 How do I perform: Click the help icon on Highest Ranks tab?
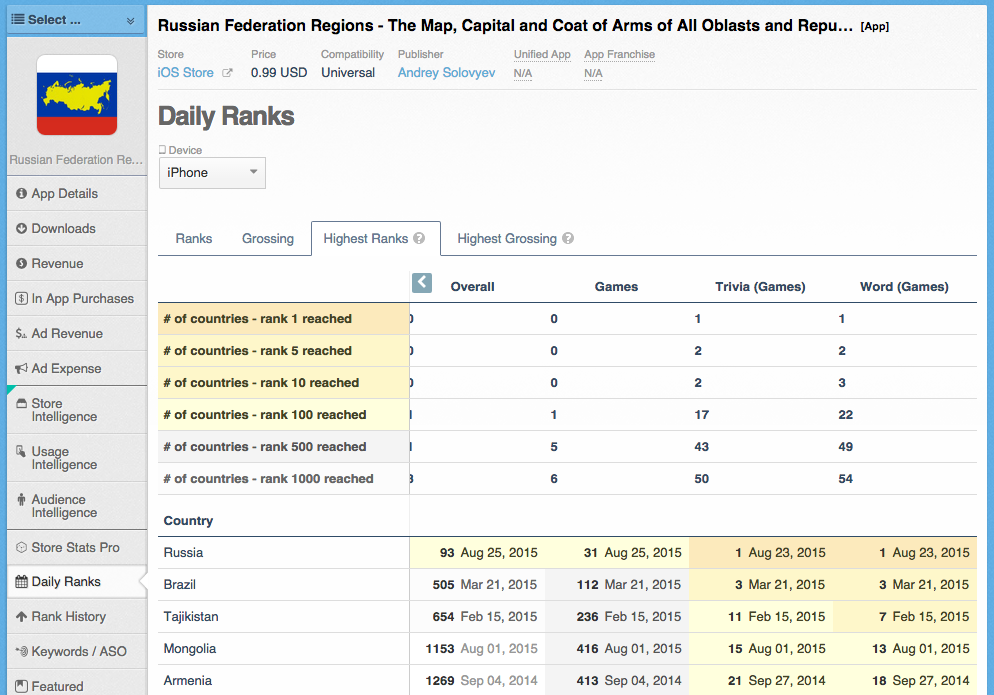(x=419, y=239)
